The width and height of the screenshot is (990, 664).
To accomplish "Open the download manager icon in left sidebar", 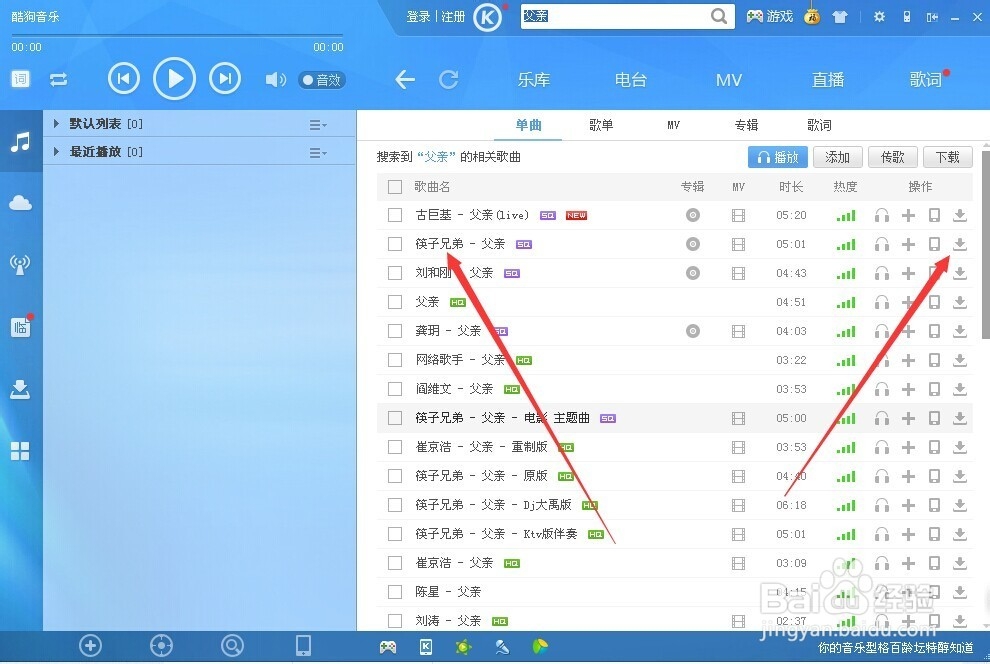I will 19,390.
